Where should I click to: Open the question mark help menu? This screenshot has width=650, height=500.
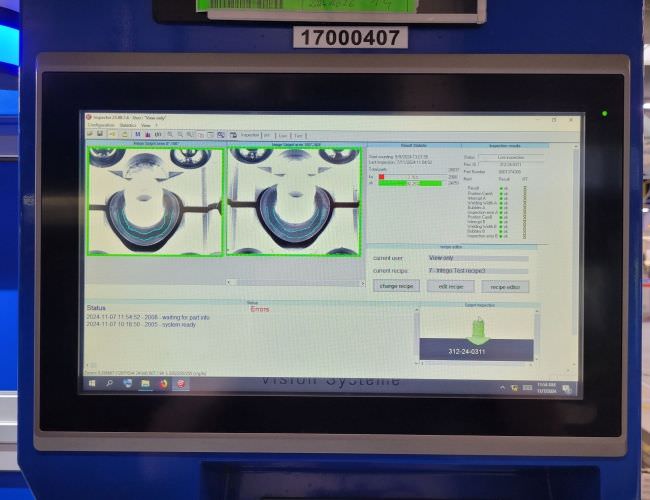coord(156,125)
